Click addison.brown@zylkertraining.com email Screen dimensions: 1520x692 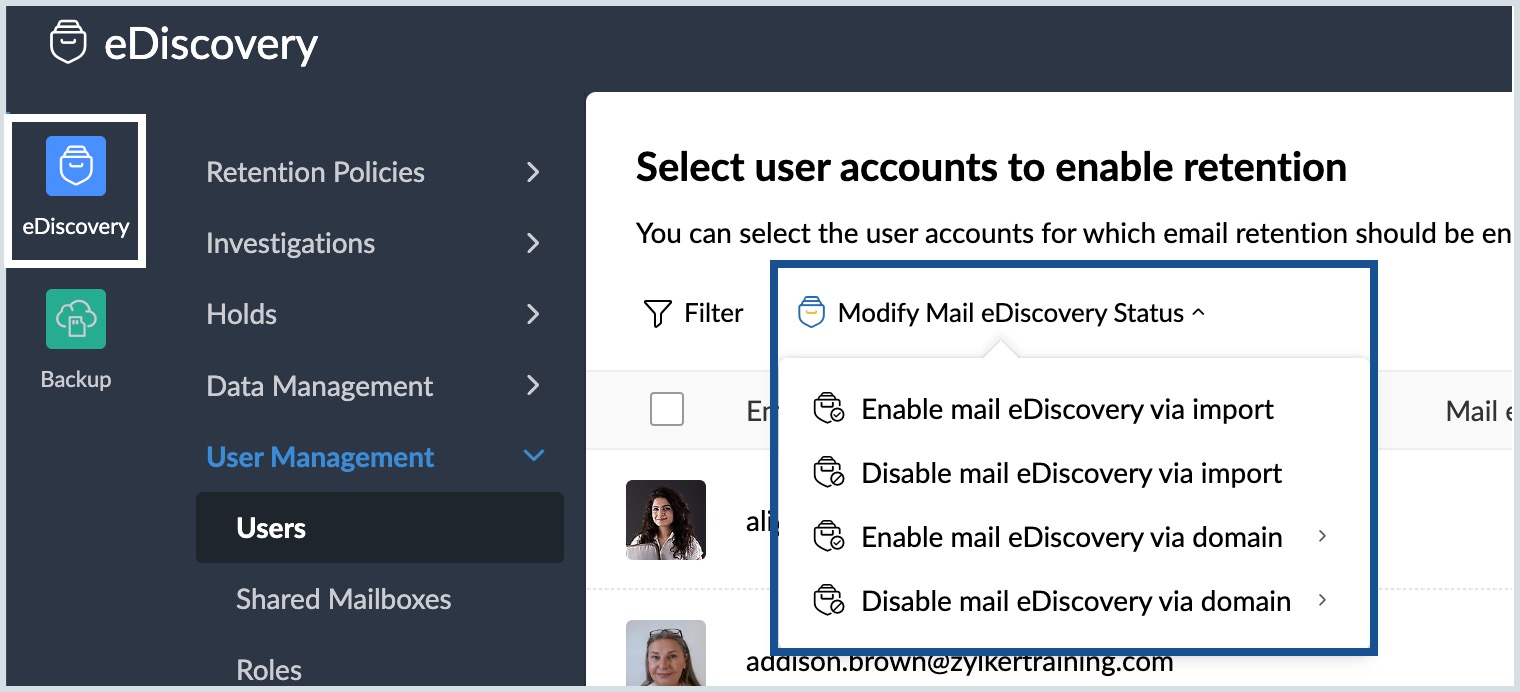coord(959,661)
